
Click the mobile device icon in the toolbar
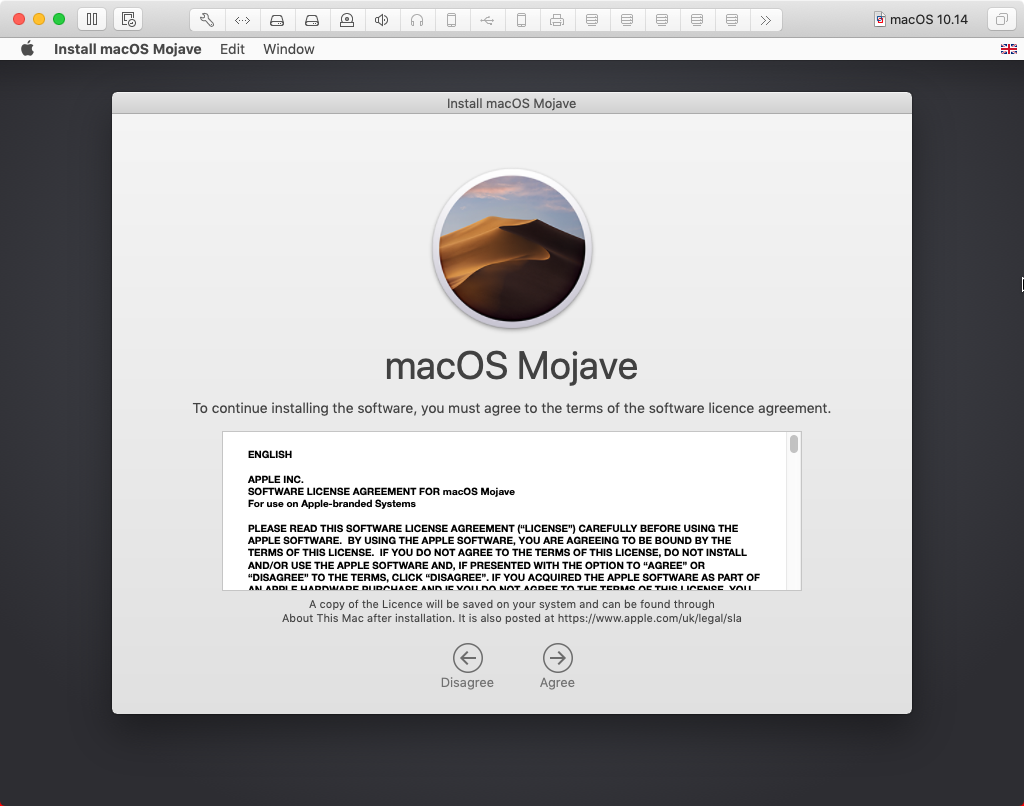pyautogui.click(x=452, y=18)
